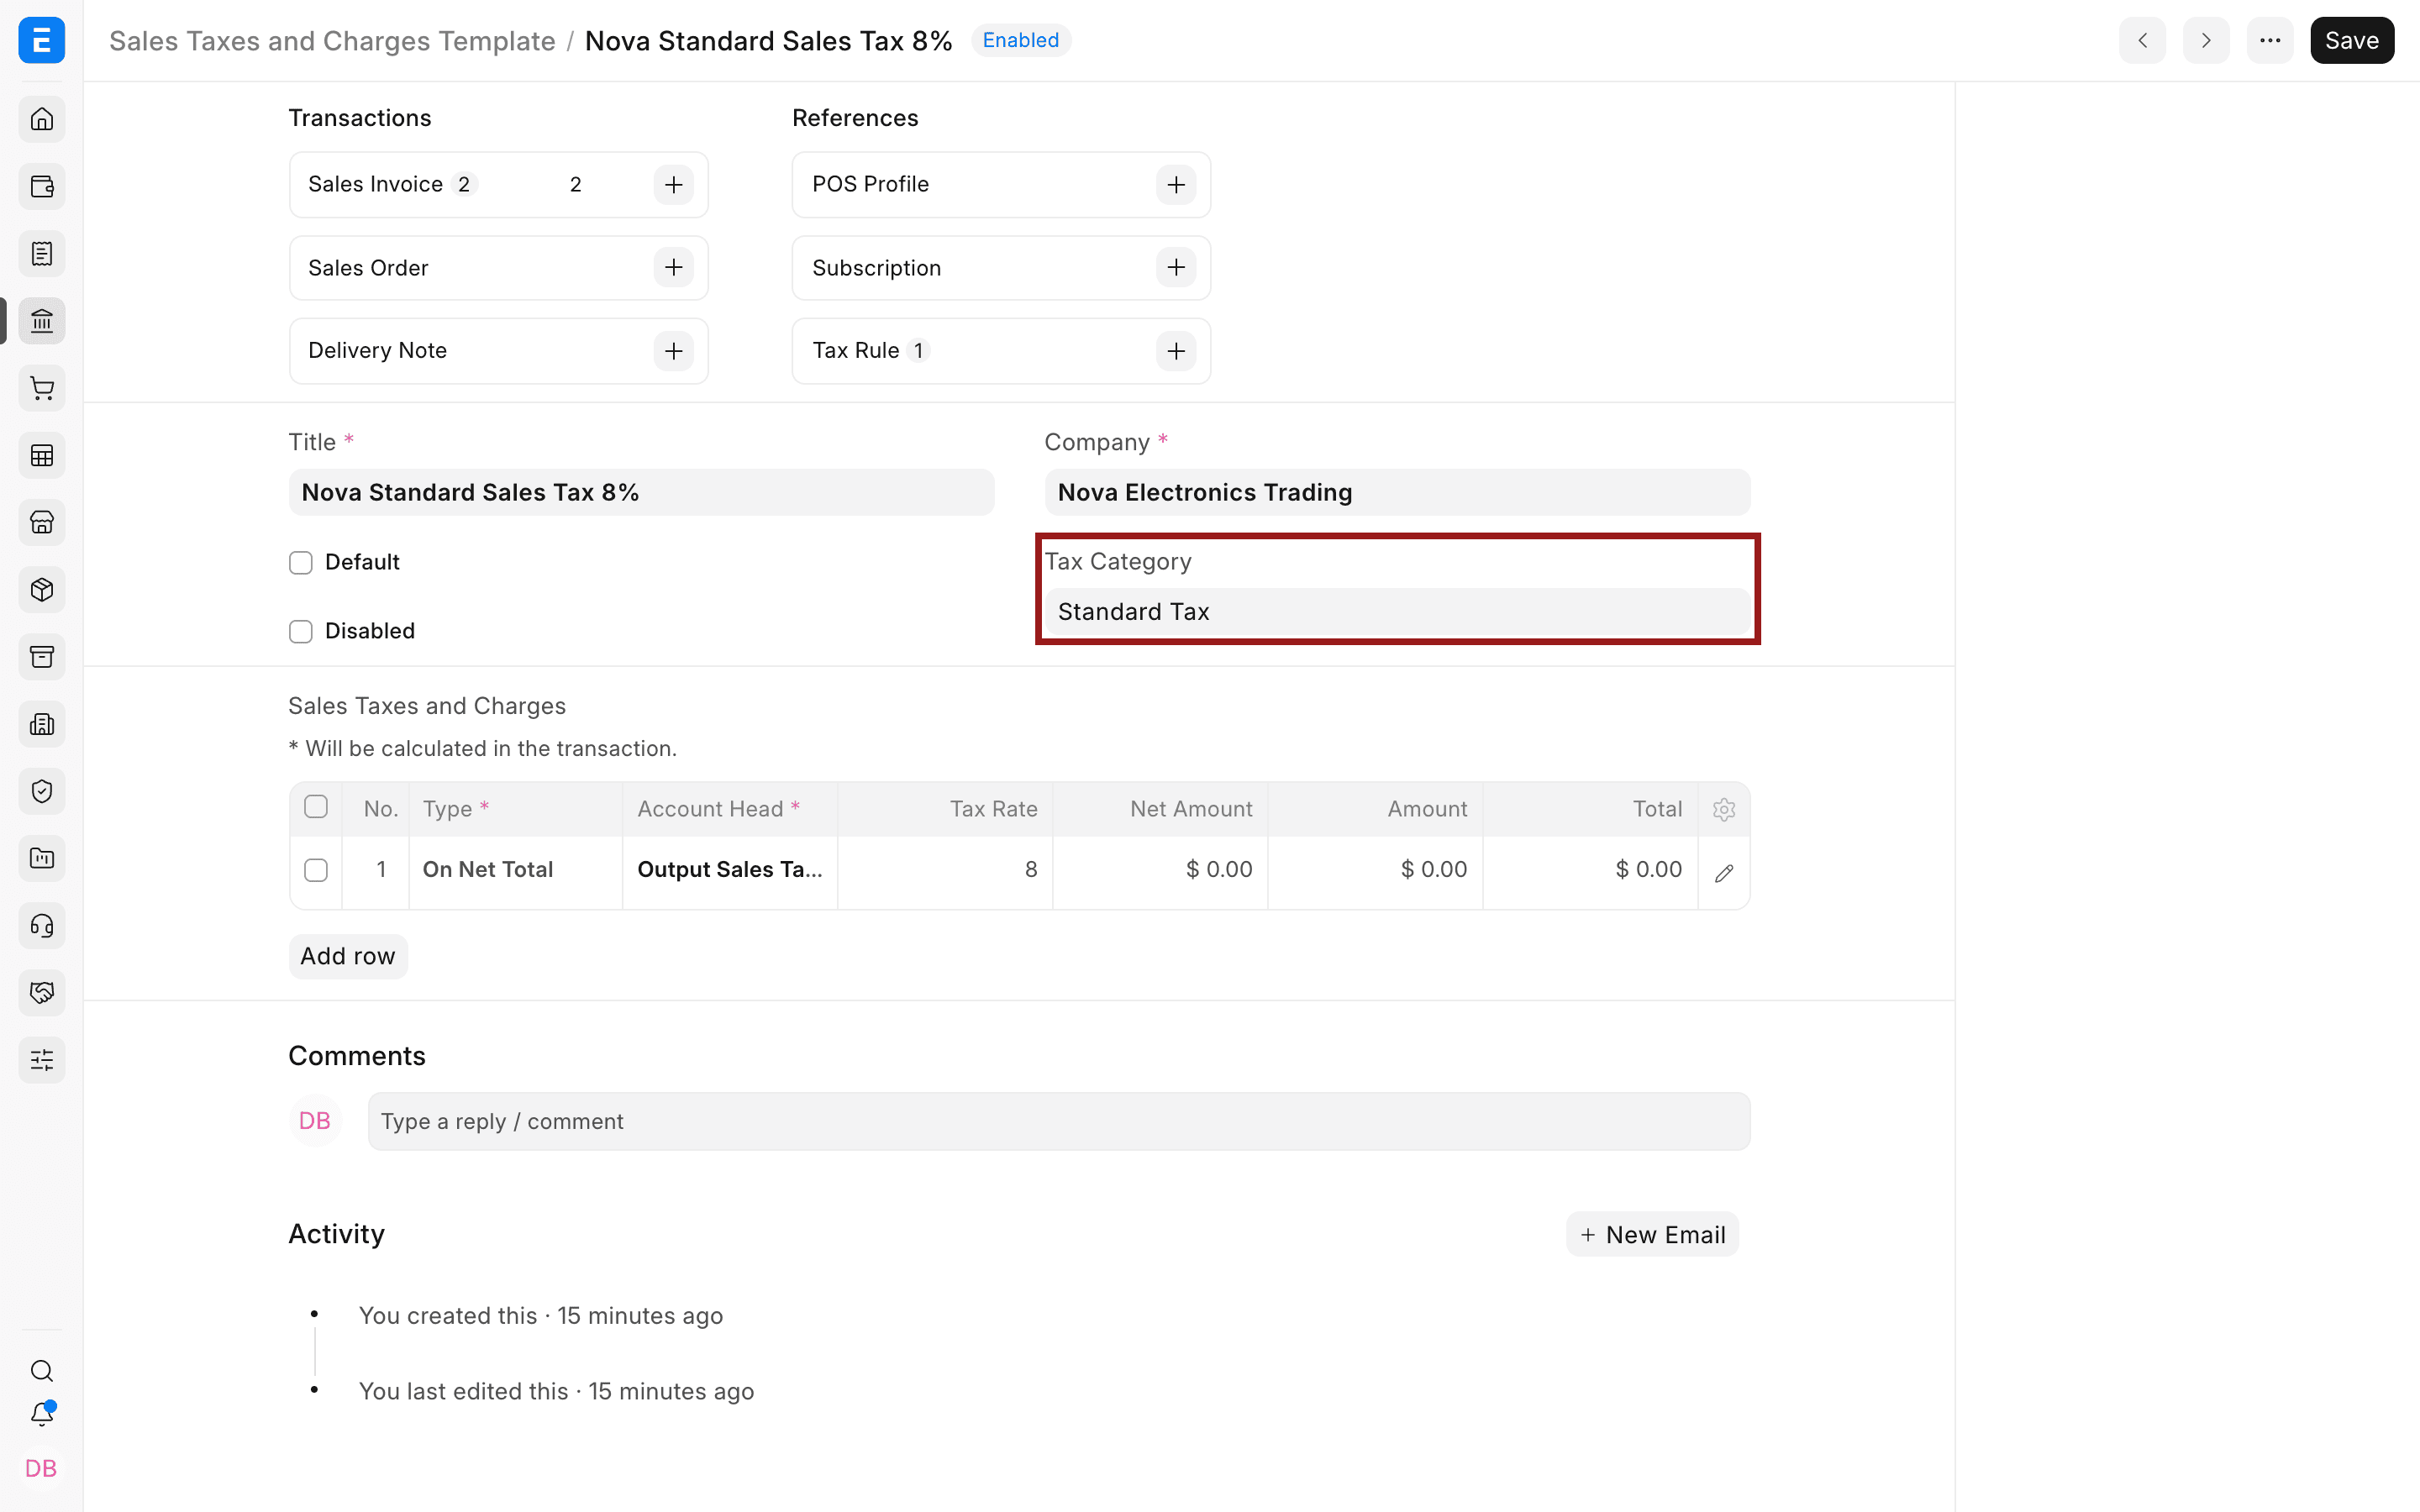Screen dimensions: 2420x1512
Task: Create new Tax Rule via plus button
Action: tap(1176, 351)
